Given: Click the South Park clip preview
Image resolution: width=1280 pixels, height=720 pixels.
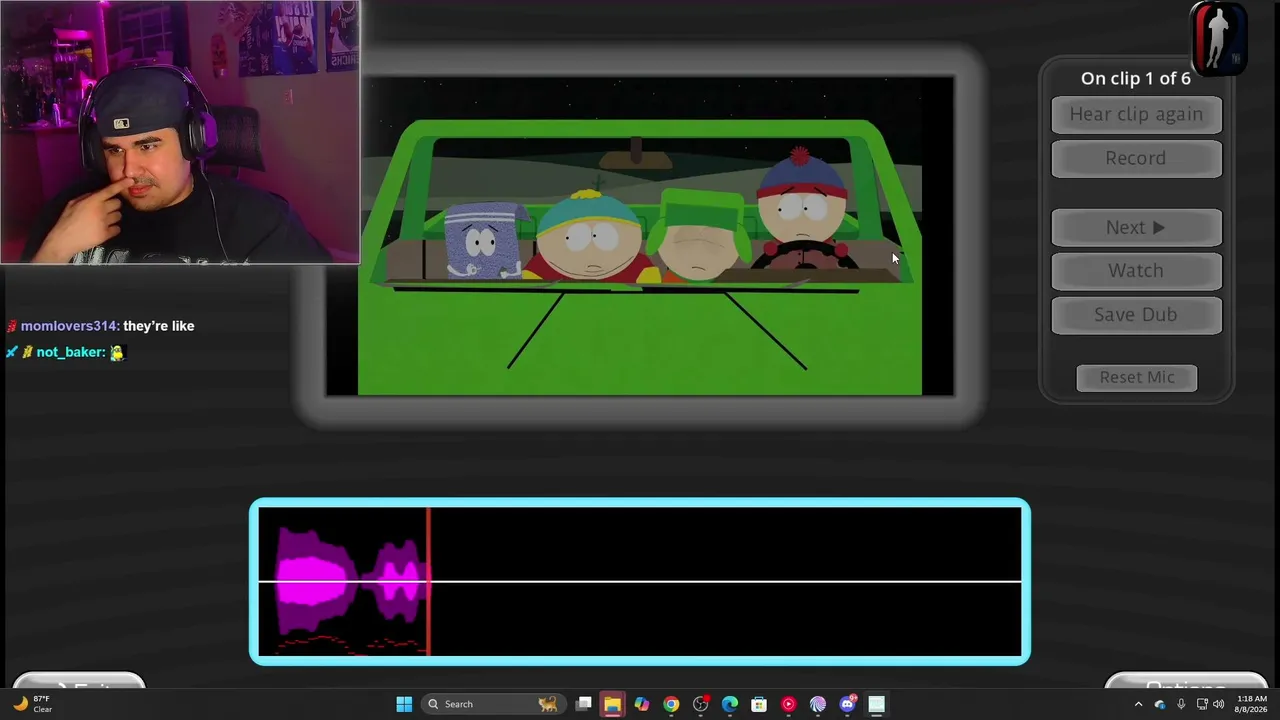Looking at the screenshot, I should pyautogui.click(x=640, y=236).
